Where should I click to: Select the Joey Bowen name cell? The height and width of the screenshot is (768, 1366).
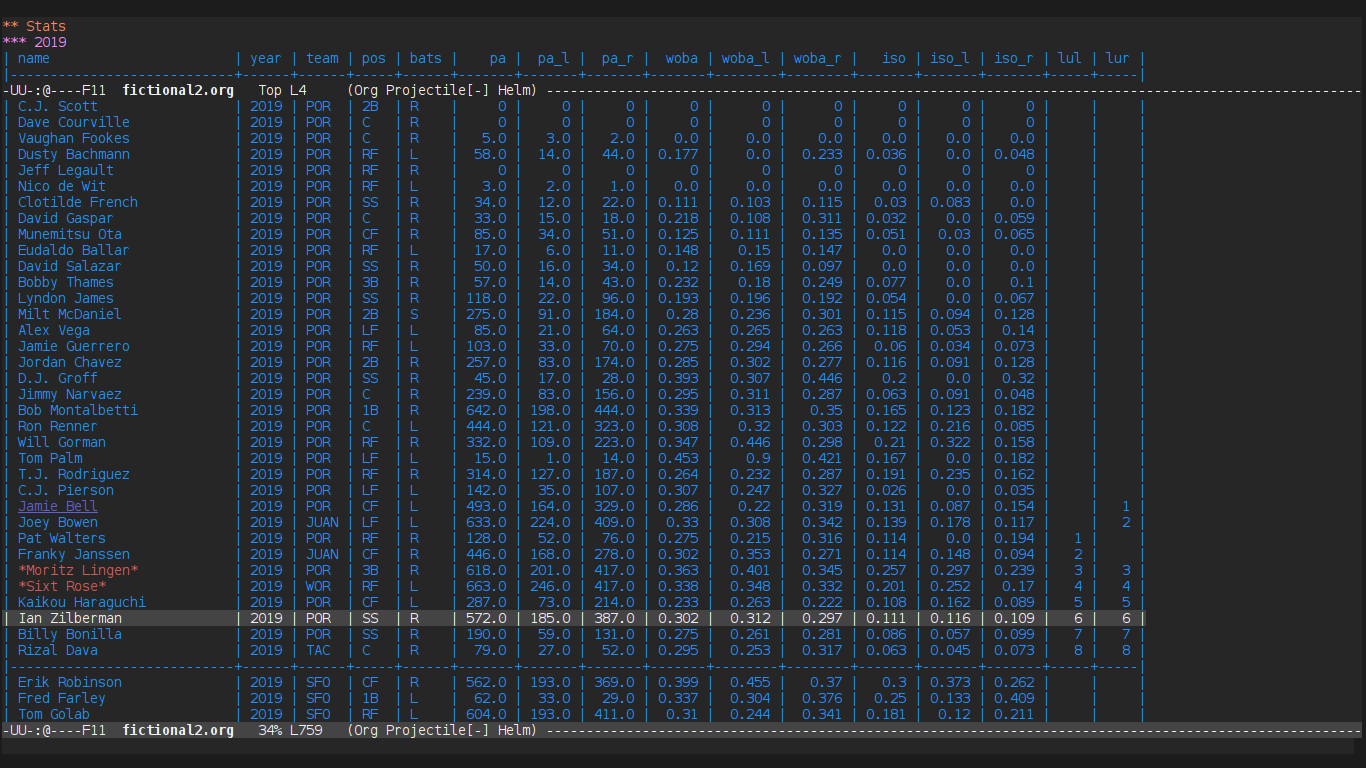click(x=58, y=522)
